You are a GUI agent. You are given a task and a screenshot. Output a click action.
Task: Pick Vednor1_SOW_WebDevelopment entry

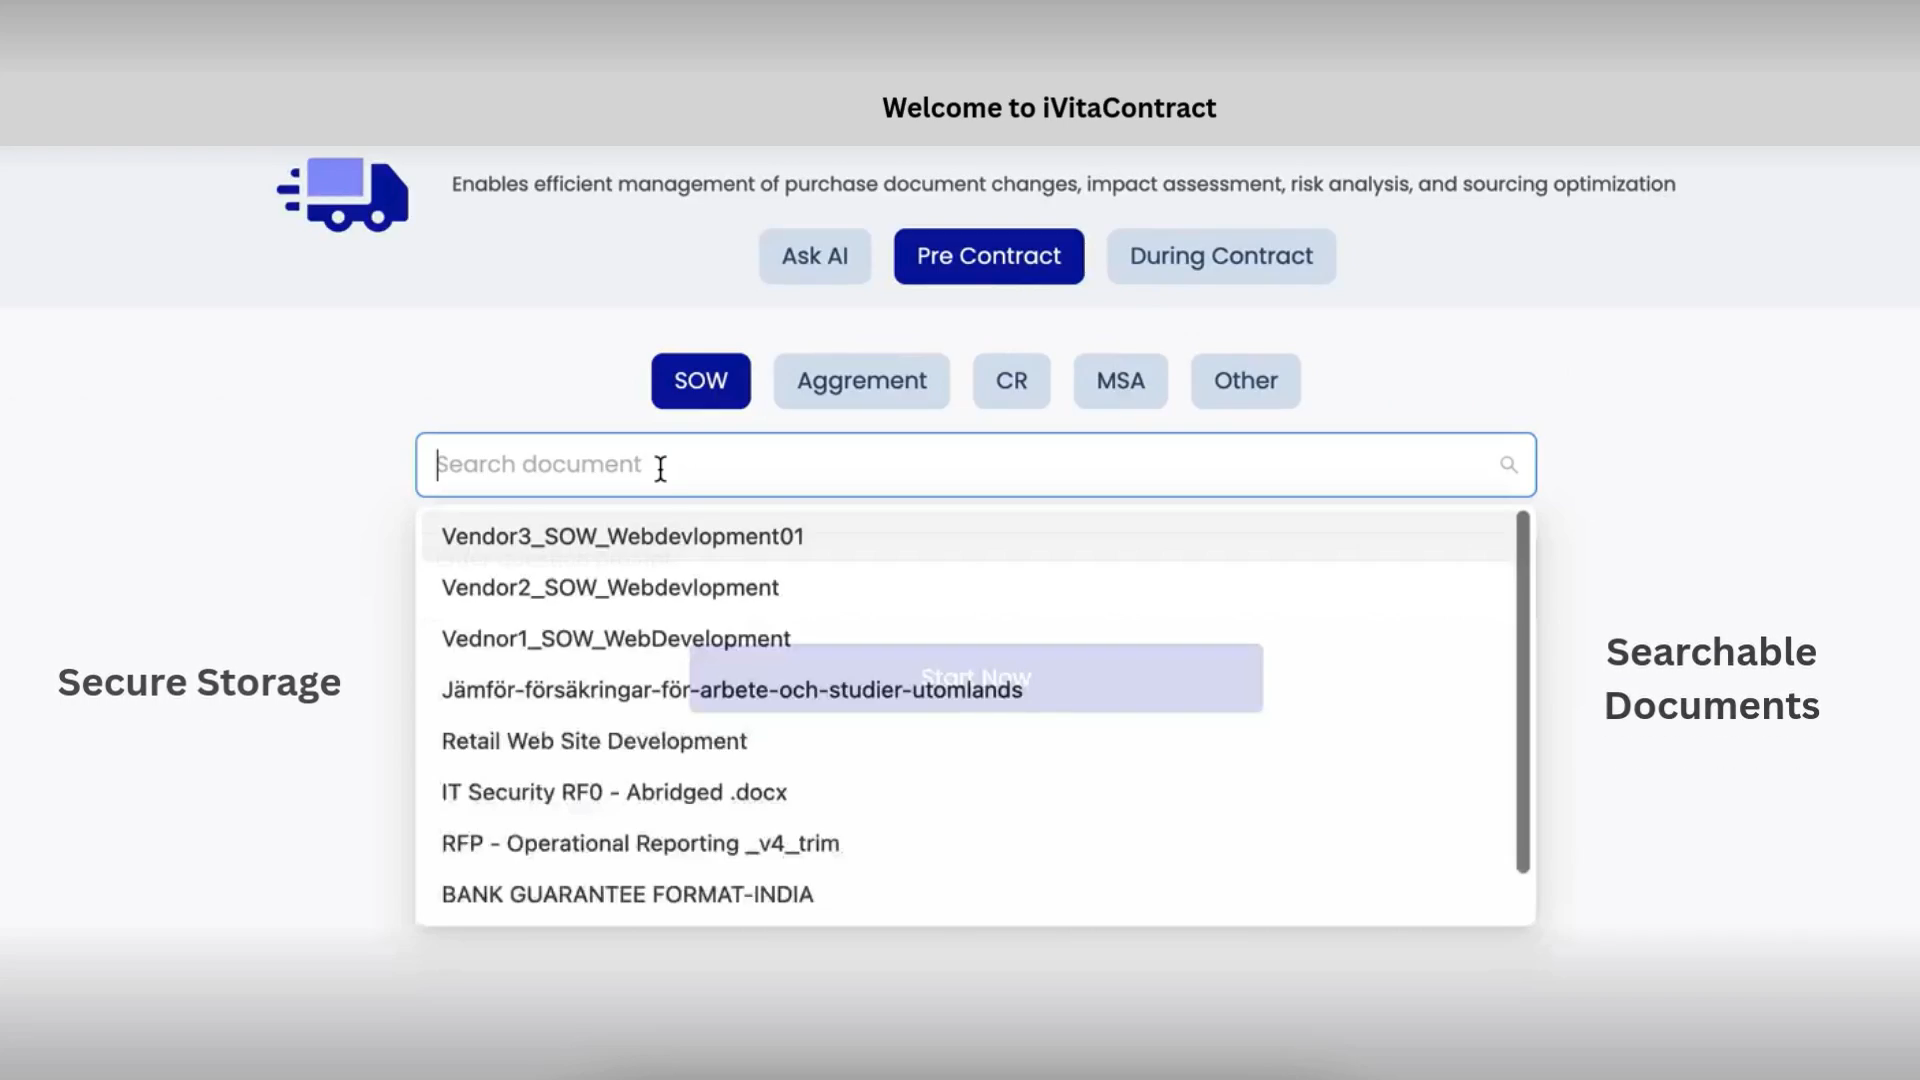tap(616, 639)
